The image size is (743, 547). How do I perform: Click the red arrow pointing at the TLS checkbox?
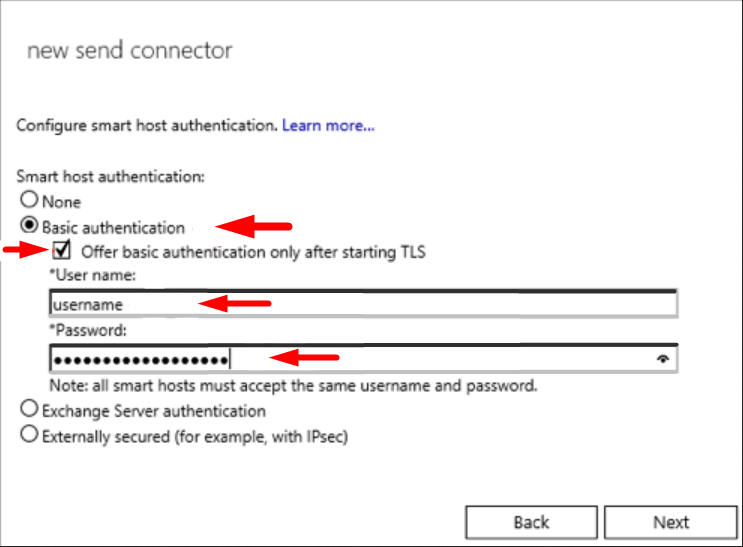(x=26, y=249)
